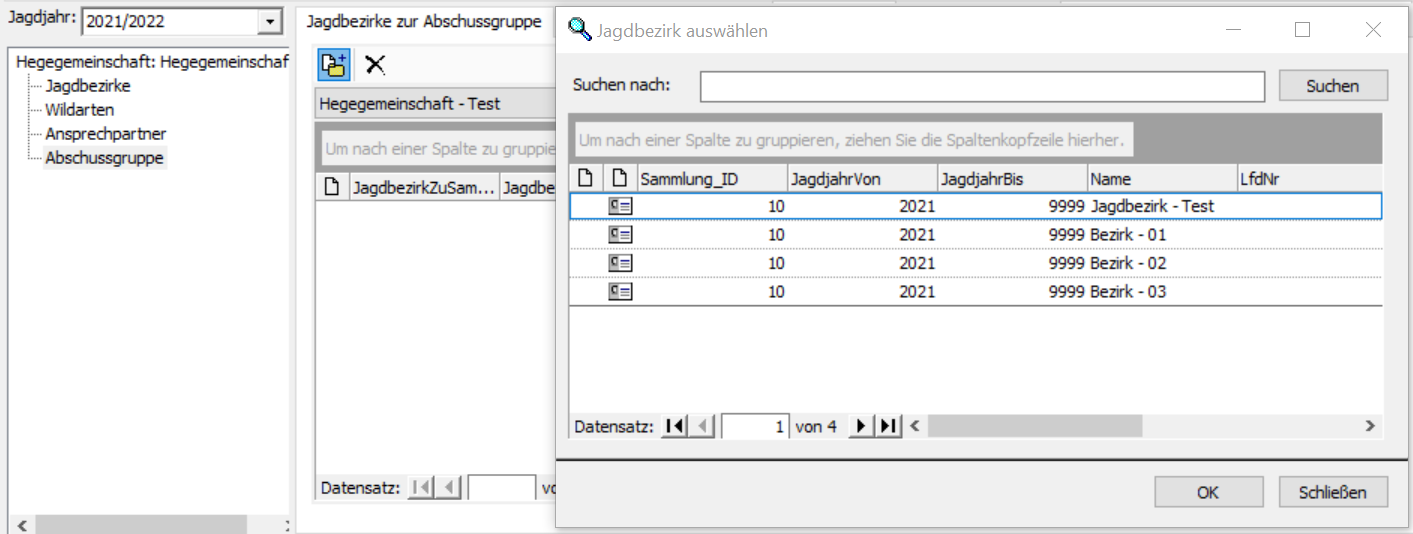This screenshot has height=534, width=1413.
Task: Click the delete X toolbar icon
Action: pyautogui.click(x=375, y=65)
